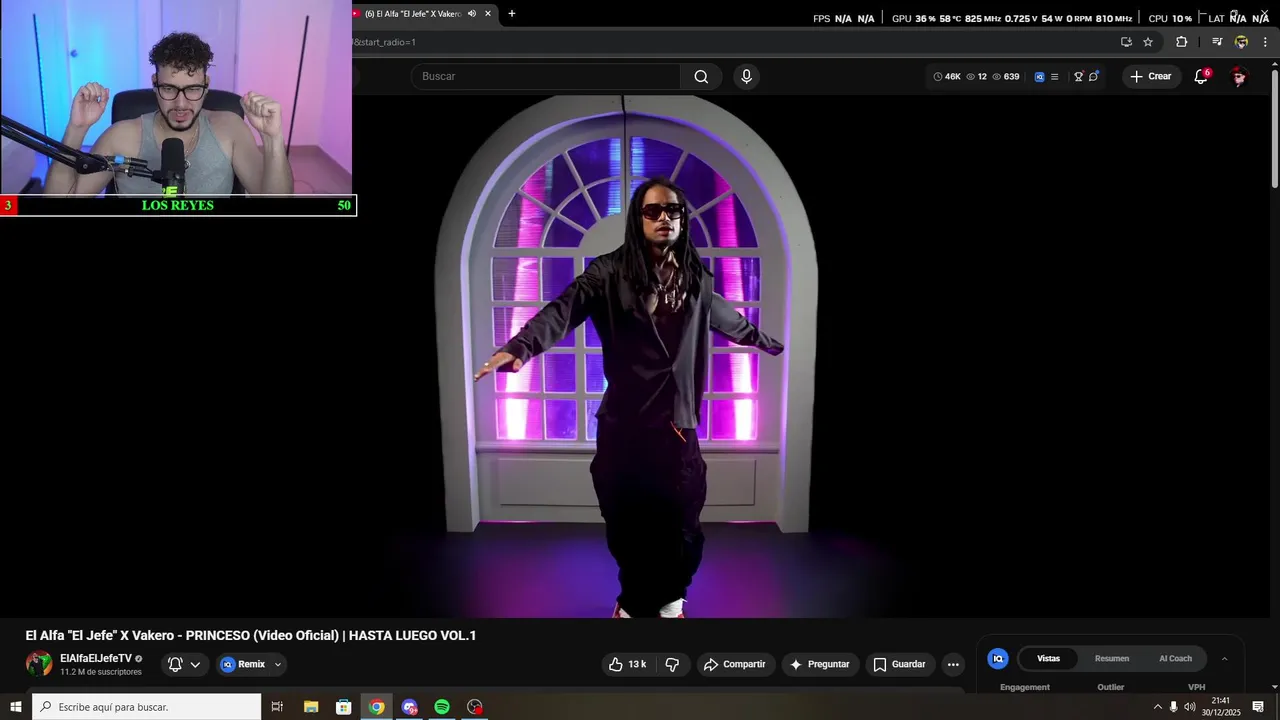This screenshot has height=720, width=1280.
Task: Click the taskbar clock showing 21:41
Action: click(x=1221, y=707)
